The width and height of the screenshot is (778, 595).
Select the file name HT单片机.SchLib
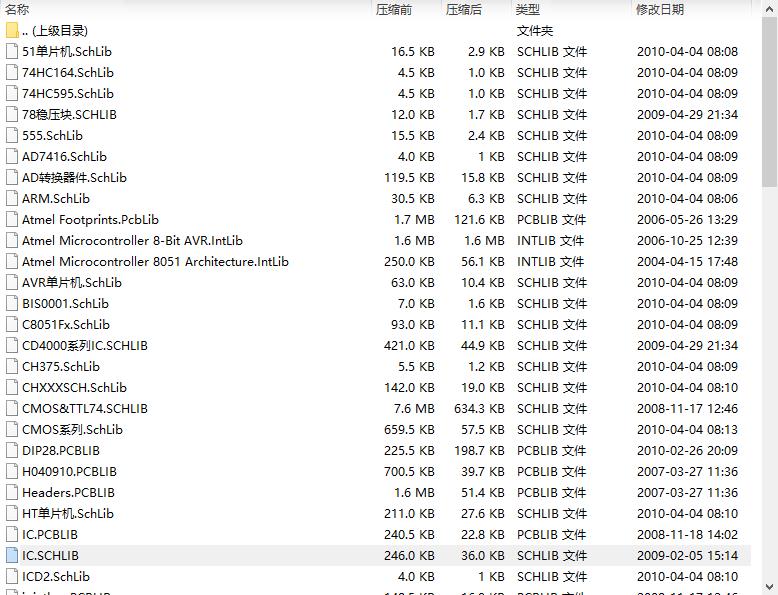pyautogui.click(x=68, y=514)
